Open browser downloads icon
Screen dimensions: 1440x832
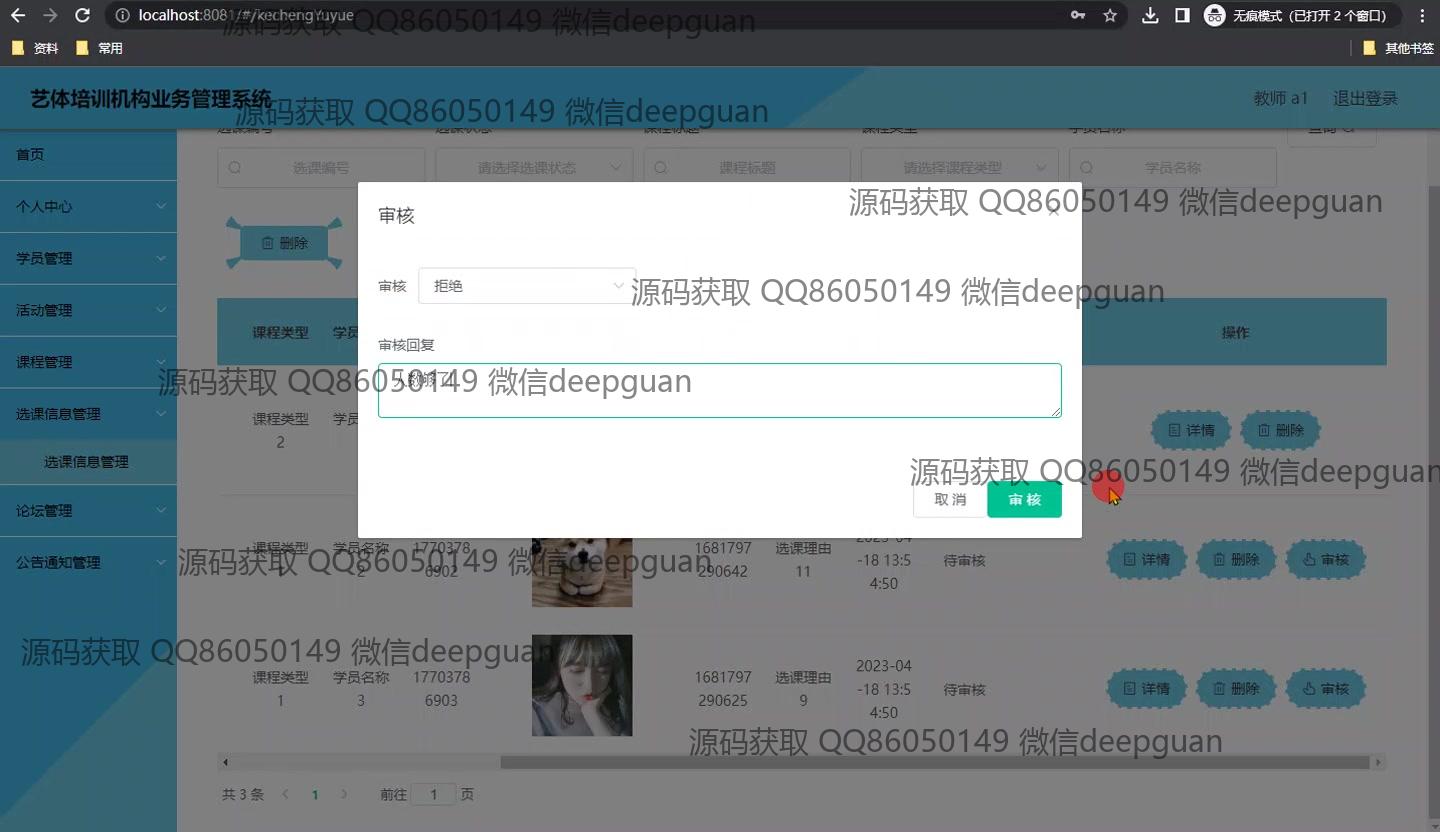(x=1150, y=16)
